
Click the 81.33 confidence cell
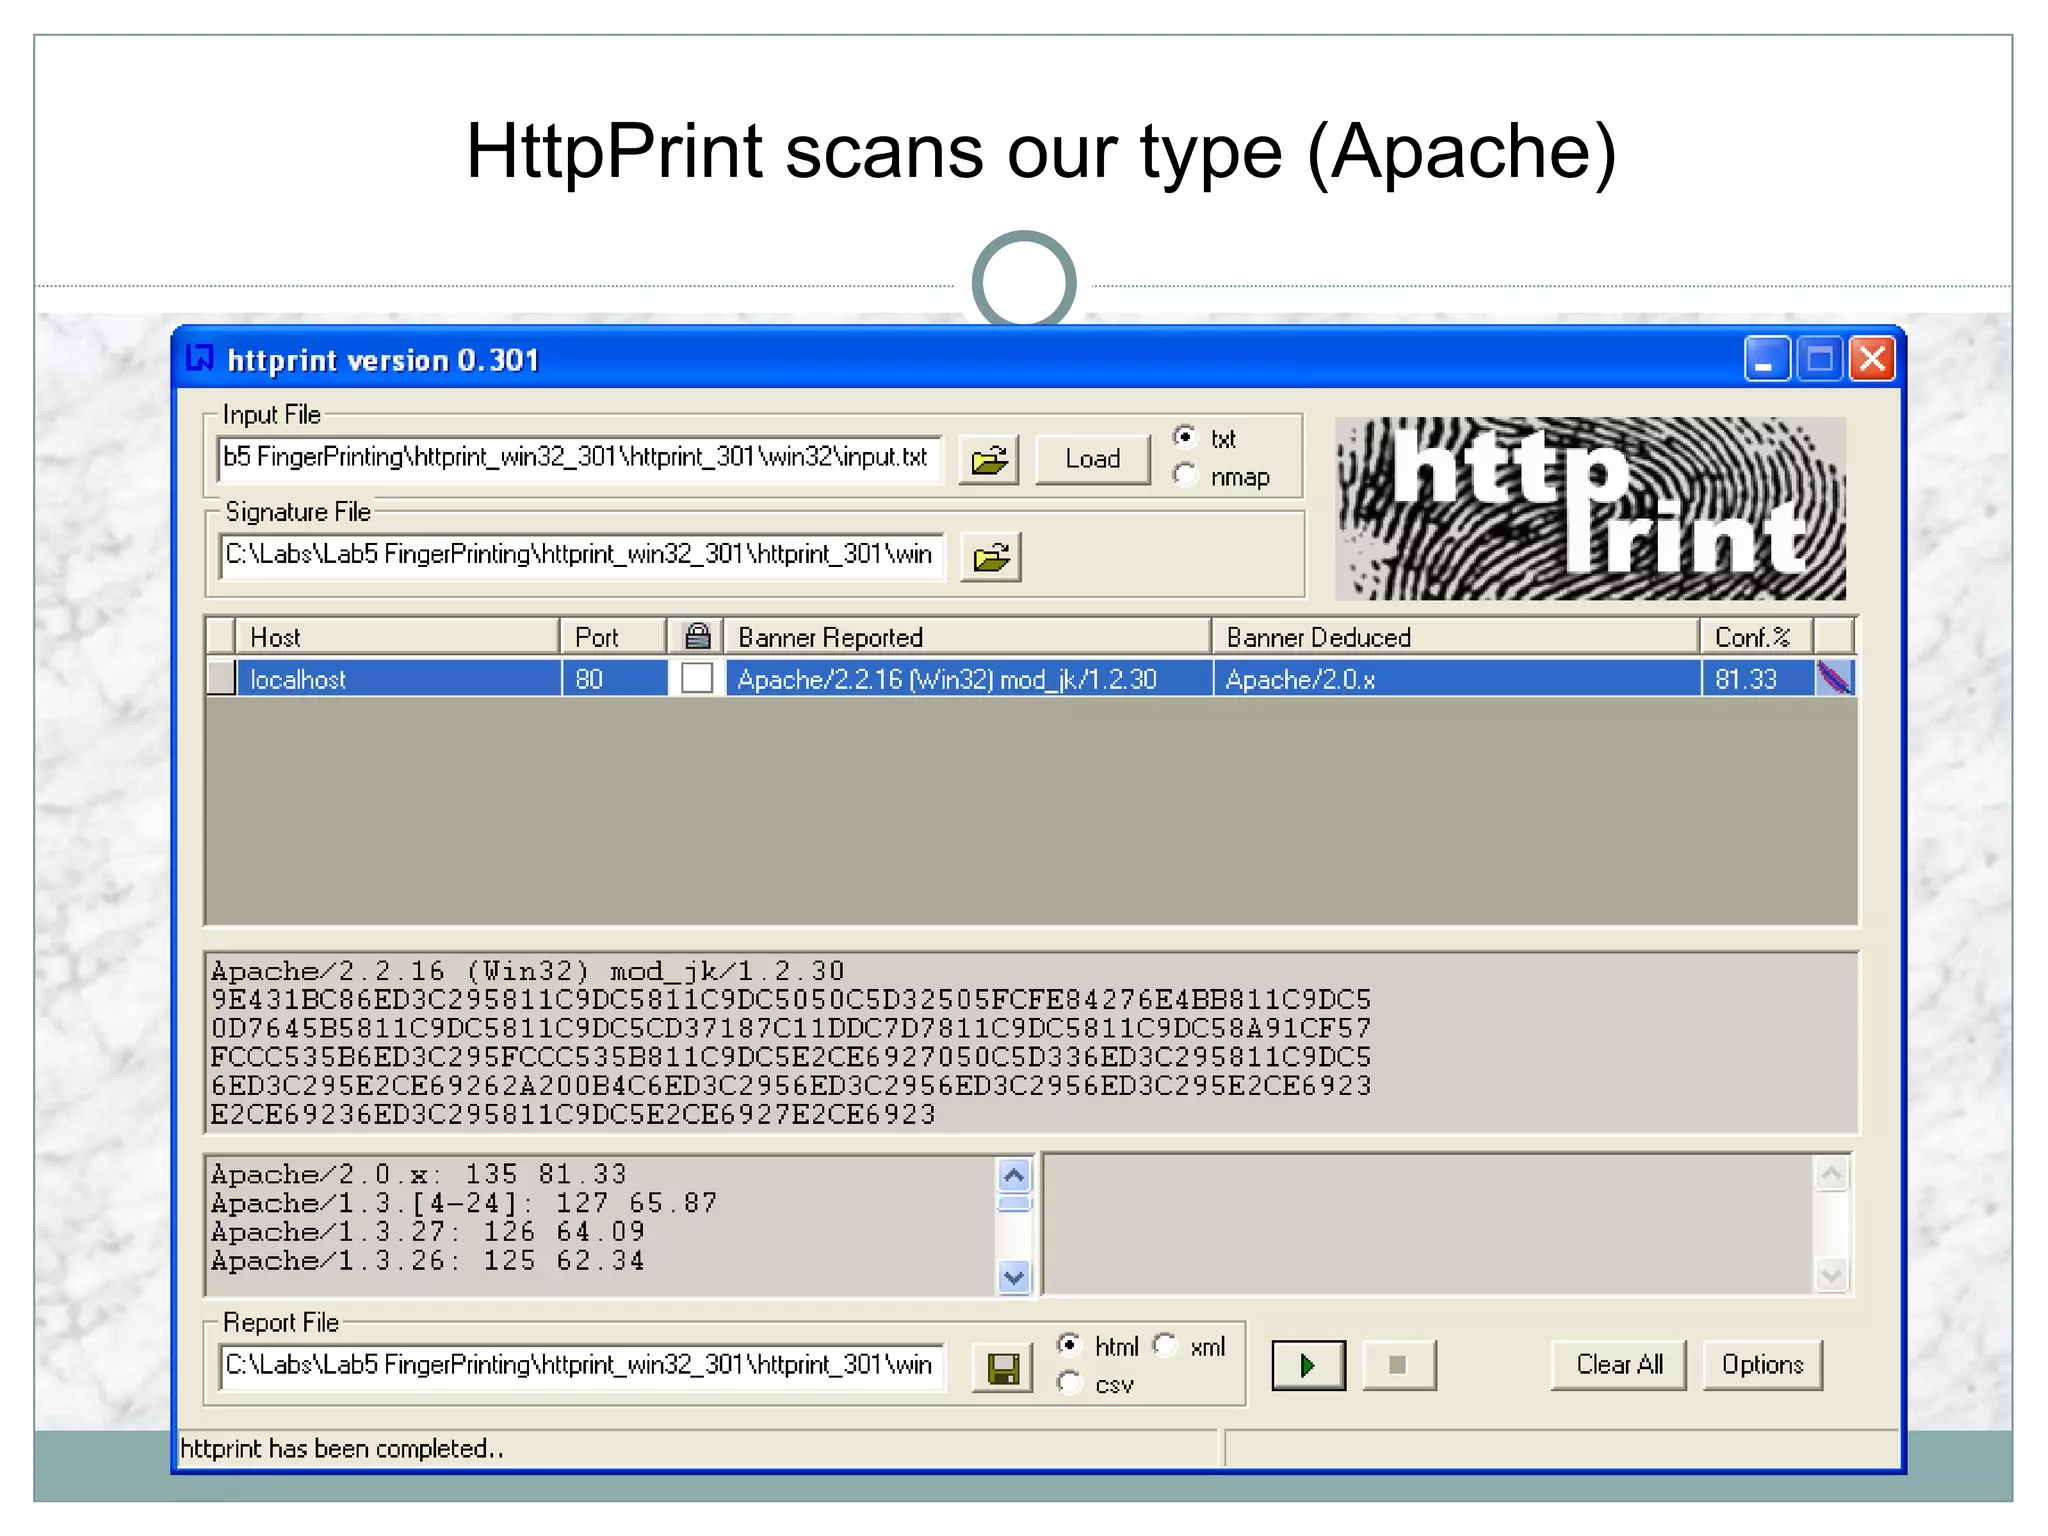(x=1758, y=678)
